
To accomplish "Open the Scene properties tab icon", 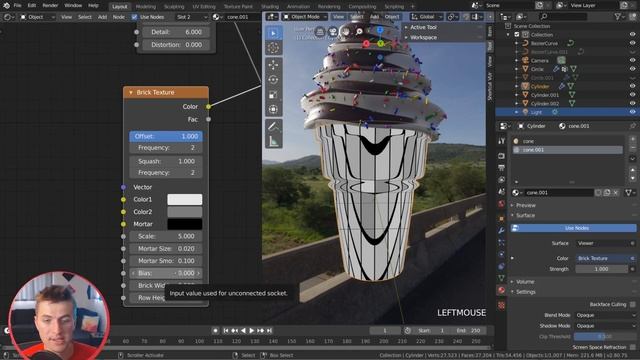I will point(502,191).
